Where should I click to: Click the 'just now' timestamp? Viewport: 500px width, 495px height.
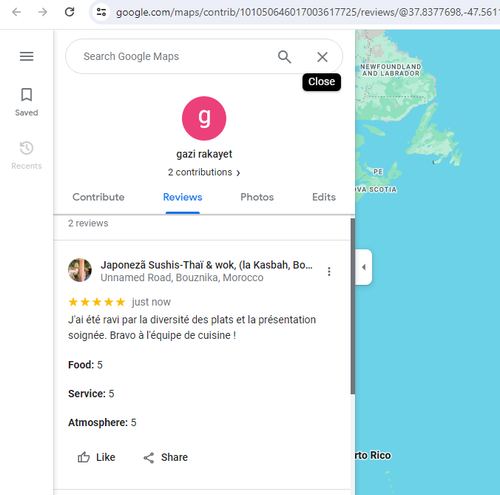tap(151, 302)
